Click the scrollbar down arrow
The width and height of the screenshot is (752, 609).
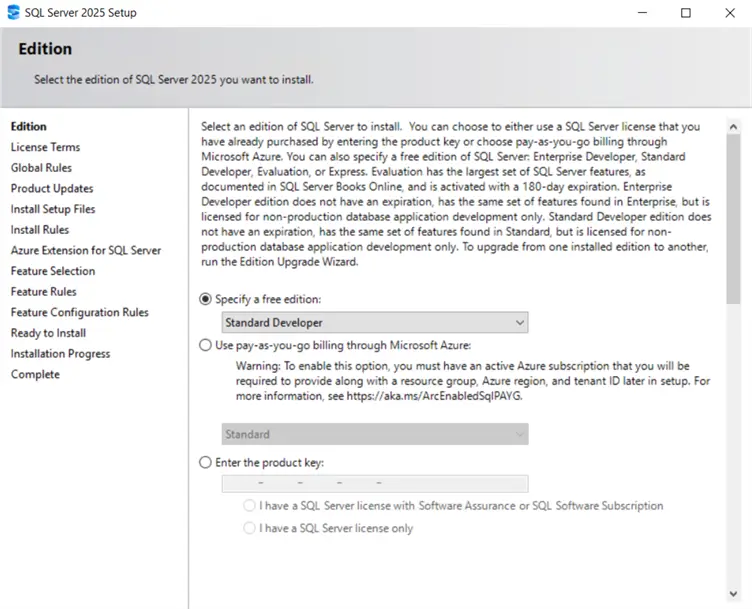click(733, 594)
